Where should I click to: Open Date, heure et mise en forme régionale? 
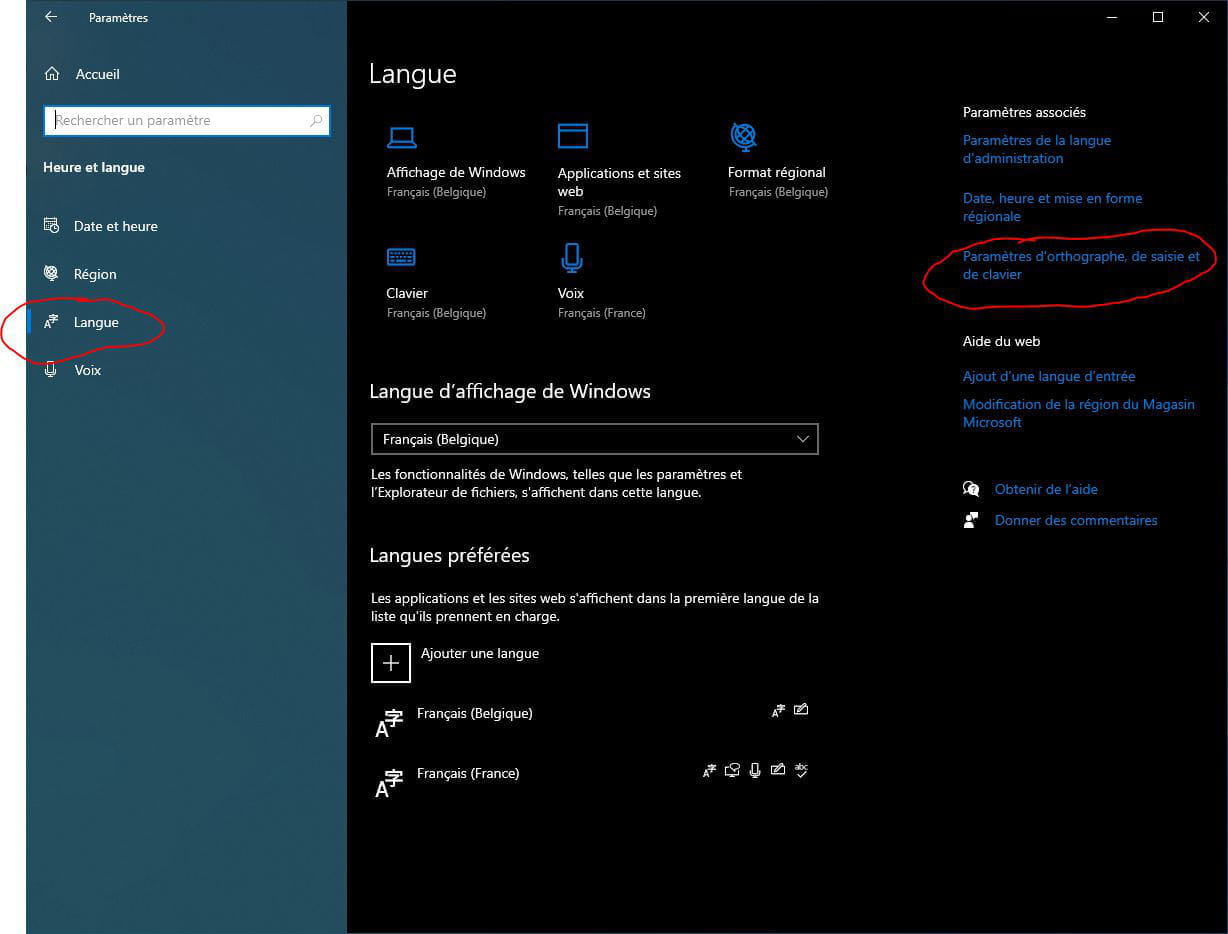pyautogui.click(x=1052, y=207)
